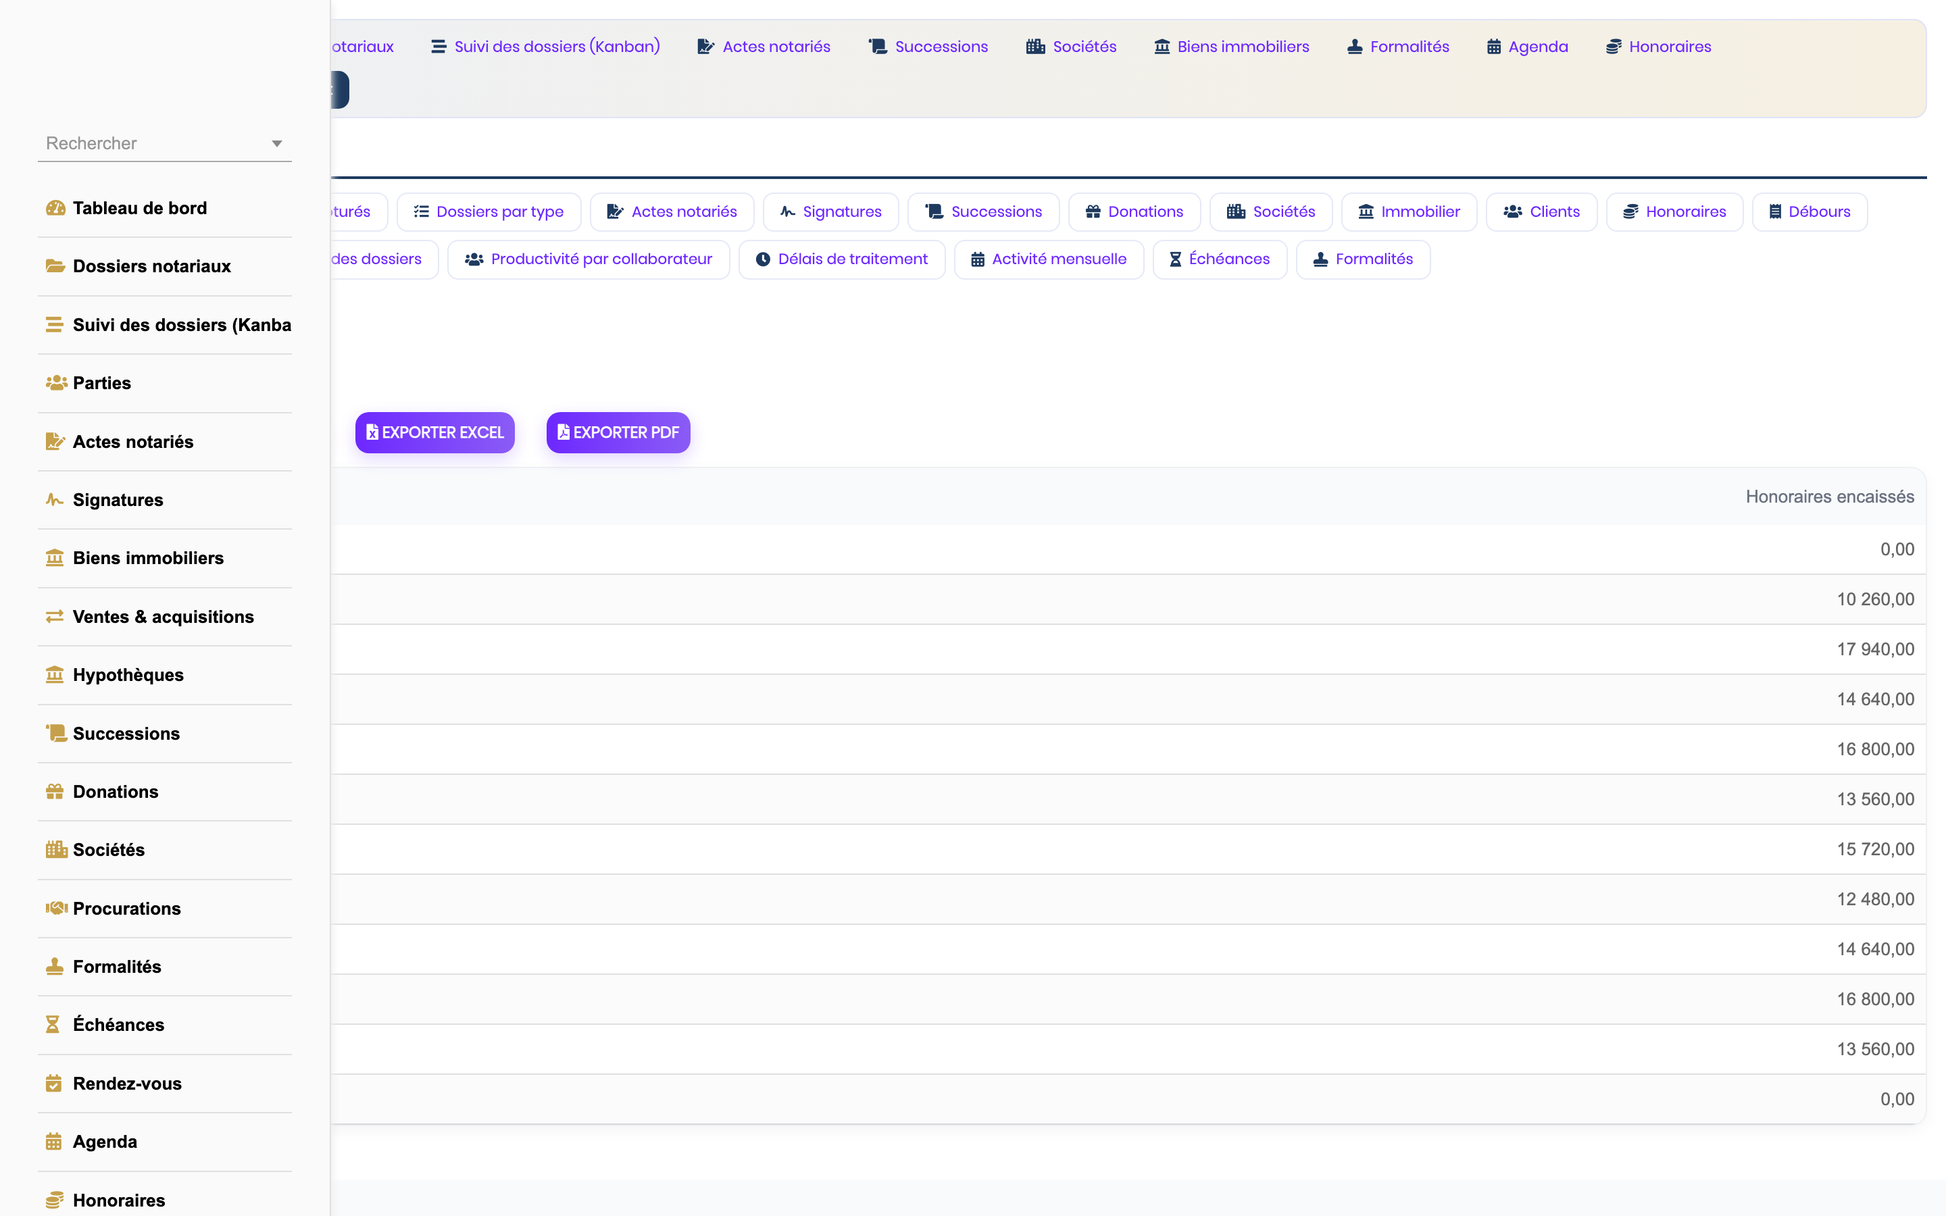Open Formalités in the top navigation bar

tap(1398, 47)
